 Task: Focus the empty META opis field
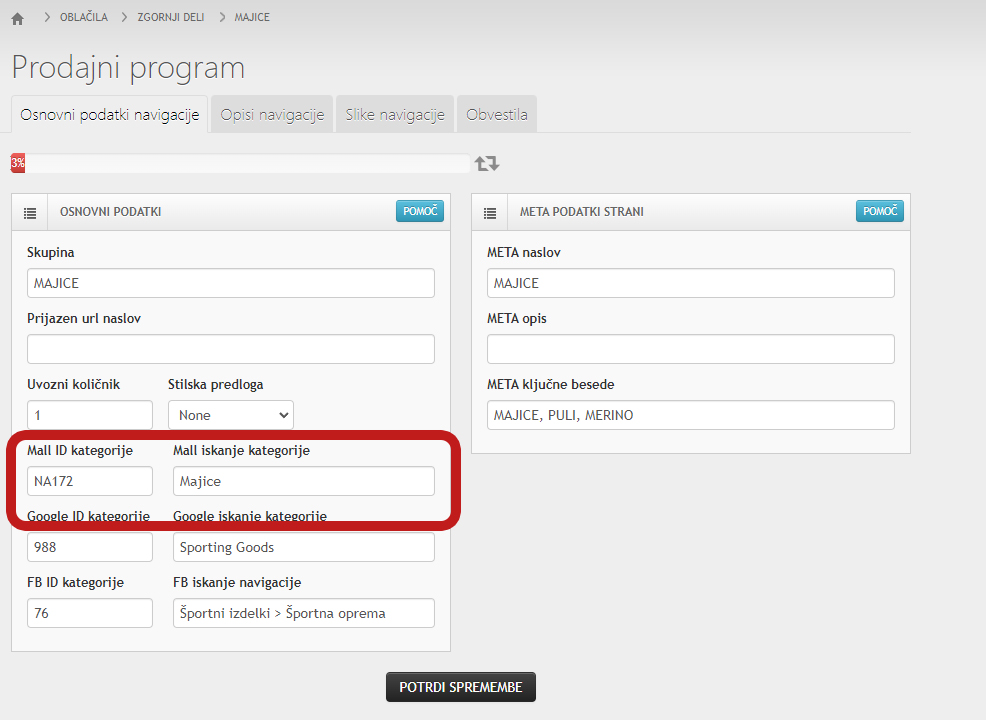tap(690, 349)
